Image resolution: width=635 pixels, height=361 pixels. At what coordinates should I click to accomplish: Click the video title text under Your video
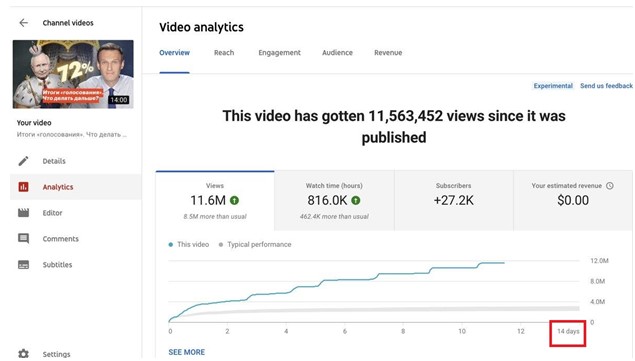71,135
